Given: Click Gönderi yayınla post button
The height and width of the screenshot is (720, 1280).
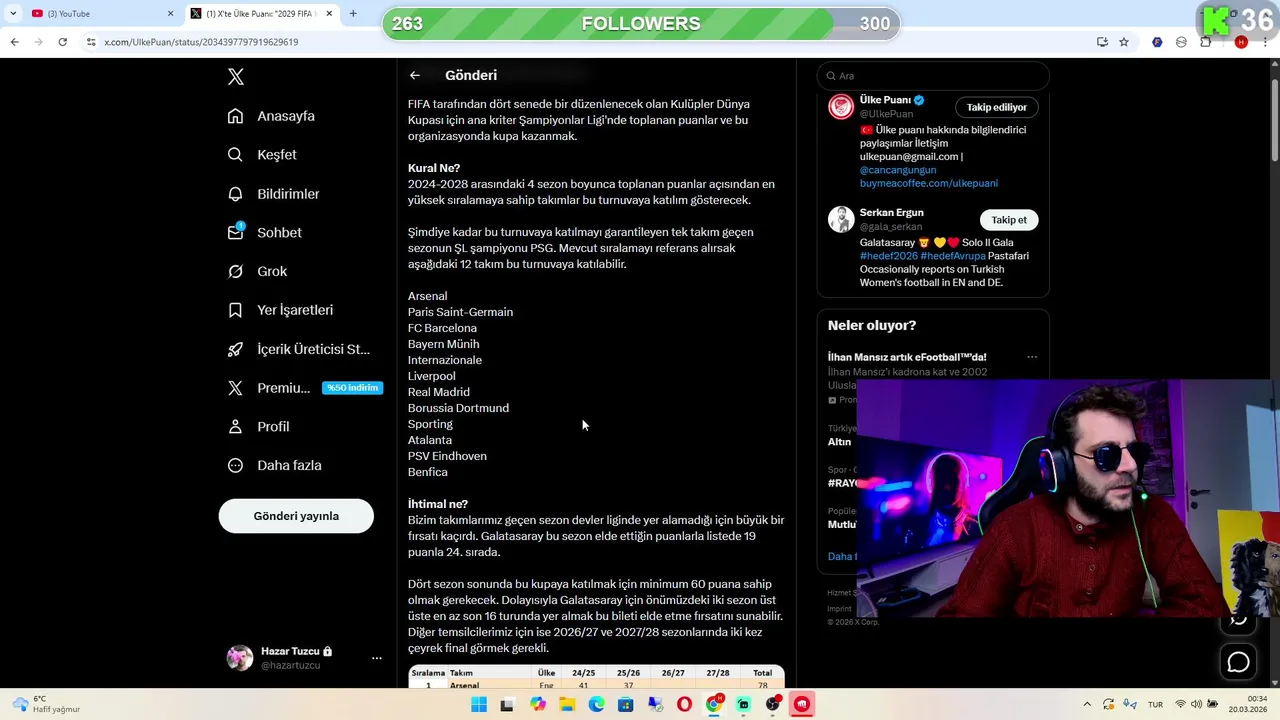Looking at the screenshot, I should coord(296,516).
